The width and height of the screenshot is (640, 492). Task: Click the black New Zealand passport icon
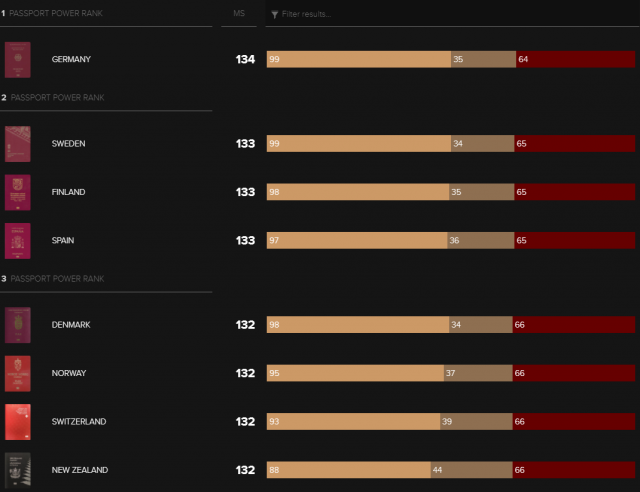point(18,470)
